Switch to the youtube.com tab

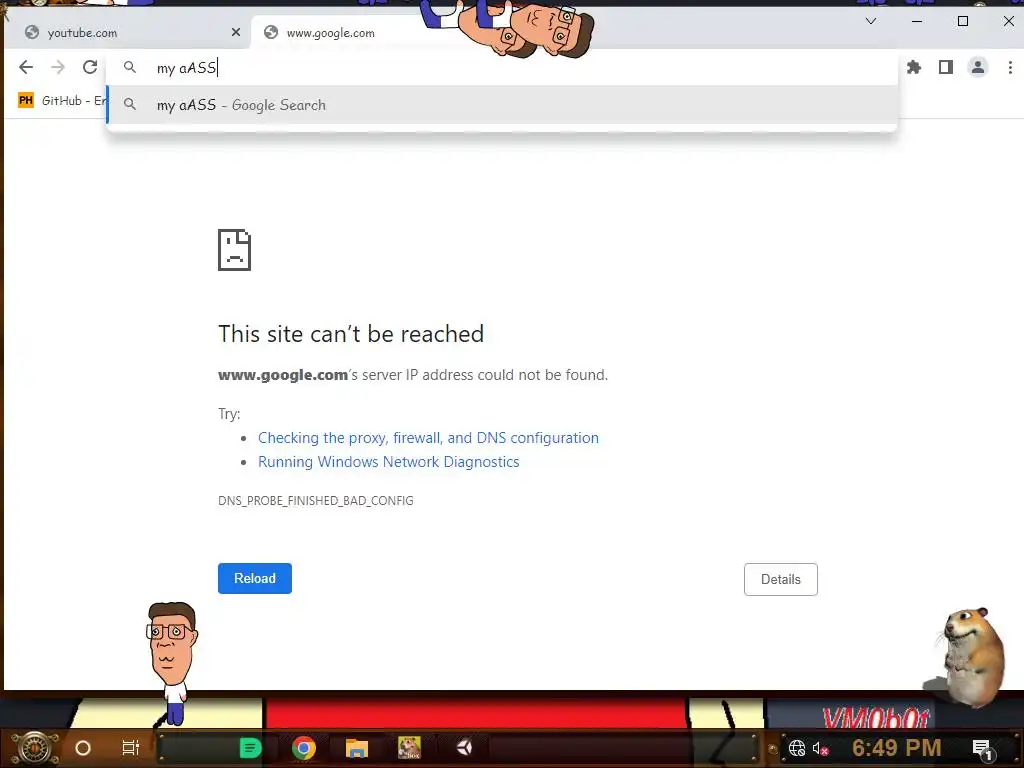tap(127, 33)
